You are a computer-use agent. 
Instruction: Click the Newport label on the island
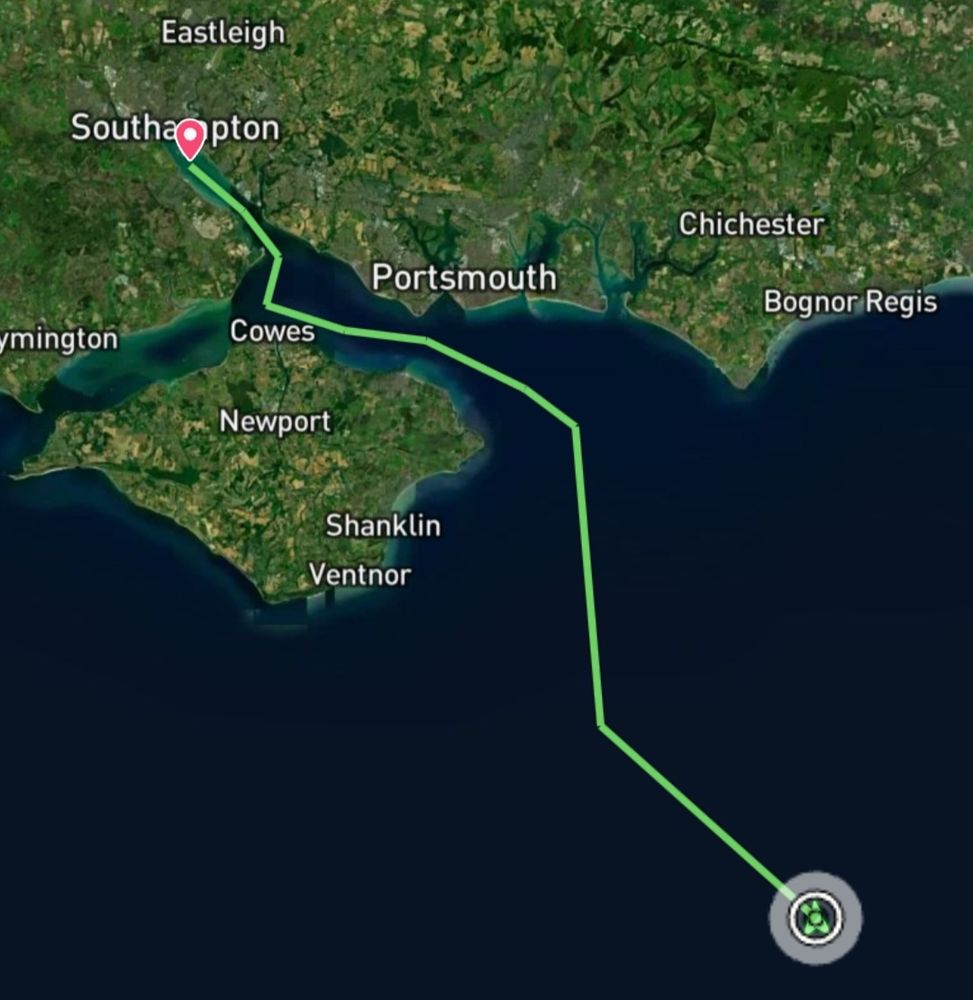click(x=275, y=422)
